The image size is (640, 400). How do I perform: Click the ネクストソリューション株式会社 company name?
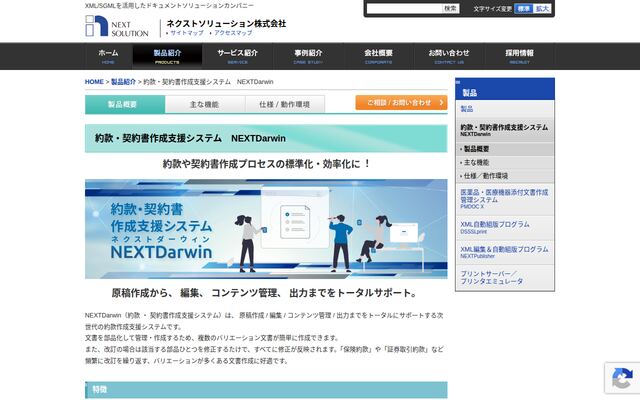coord(226,23)
